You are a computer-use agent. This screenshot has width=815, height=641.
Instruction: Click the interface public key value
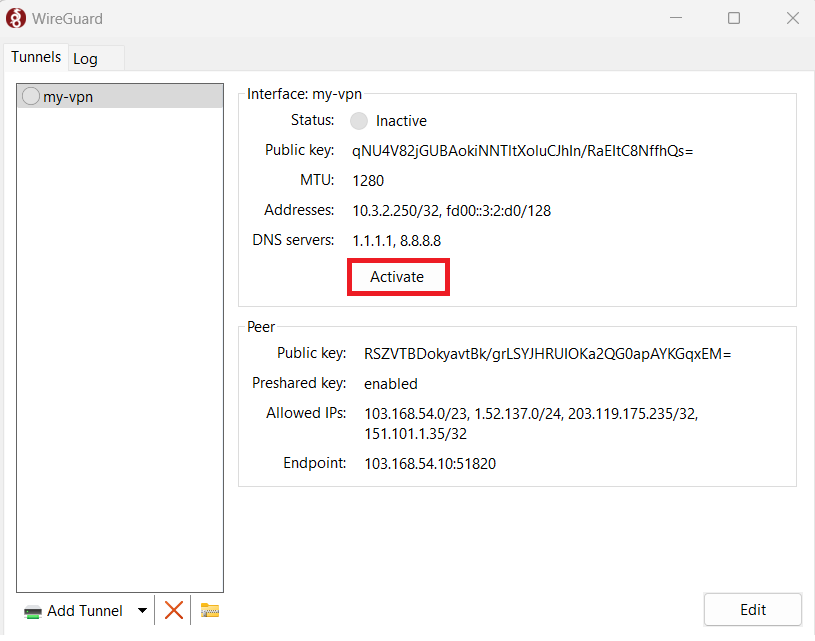tap(522, 151)
